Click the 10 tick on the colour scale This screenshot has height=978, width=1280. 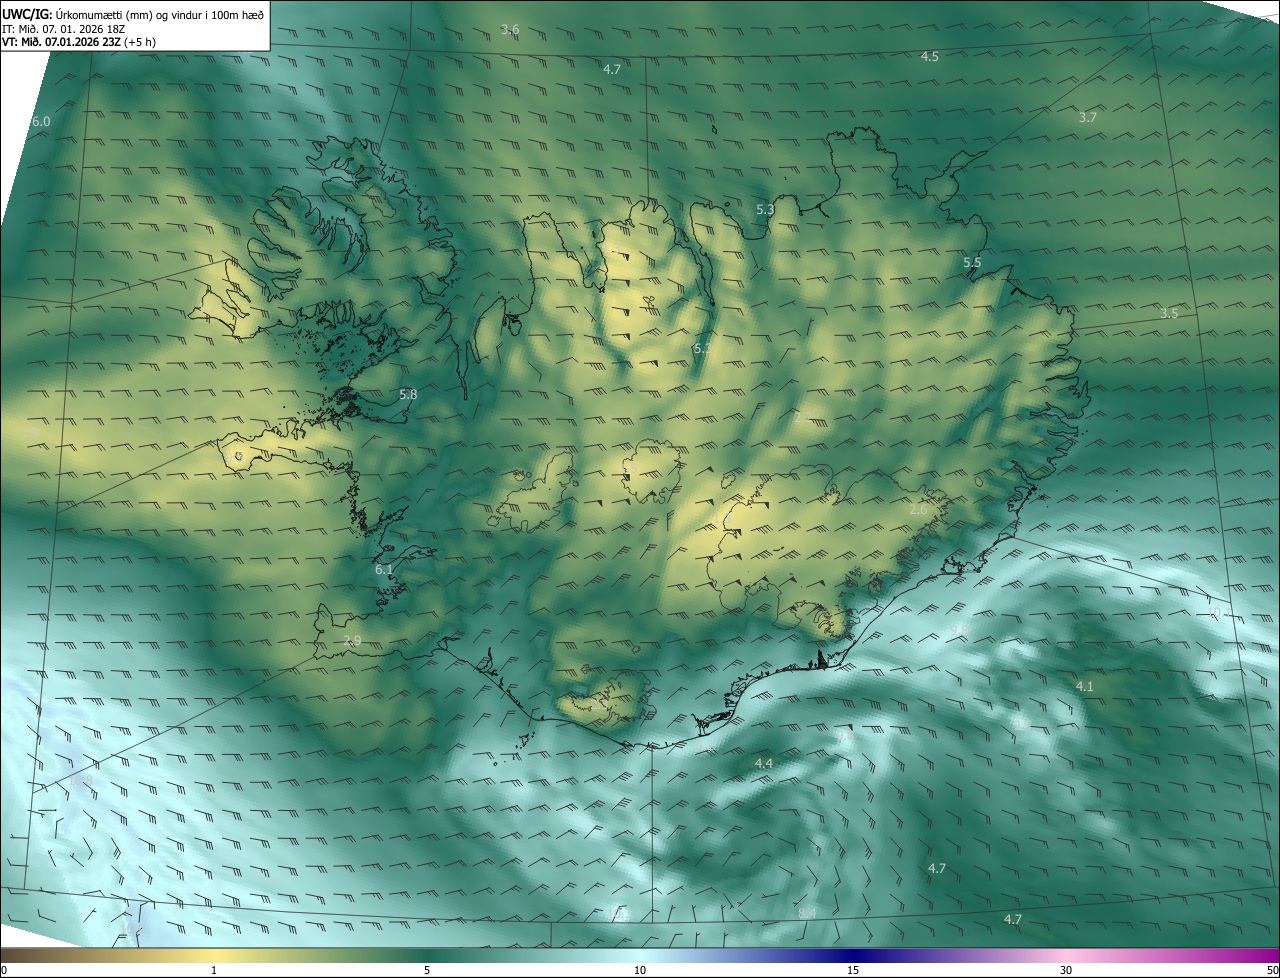[x=640, y=970]
